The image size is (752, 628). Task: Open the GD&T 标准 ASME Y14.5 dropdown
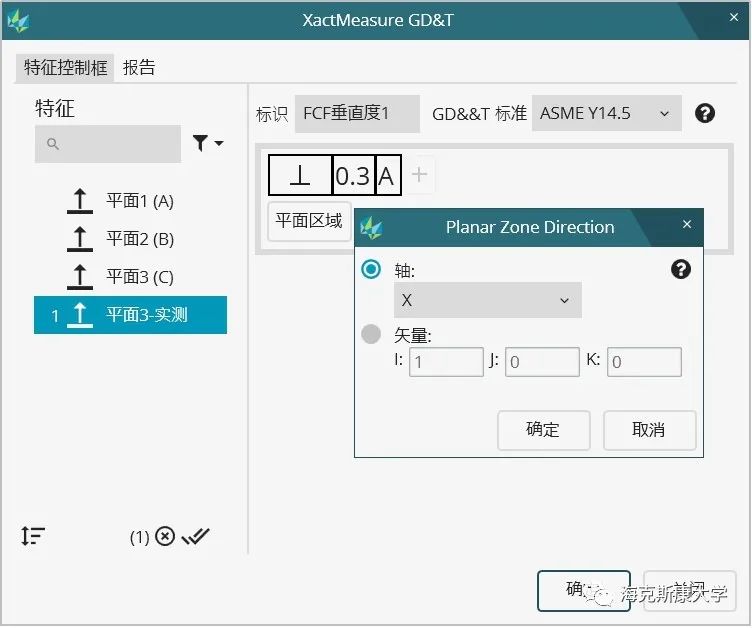[x=607, y=114]
